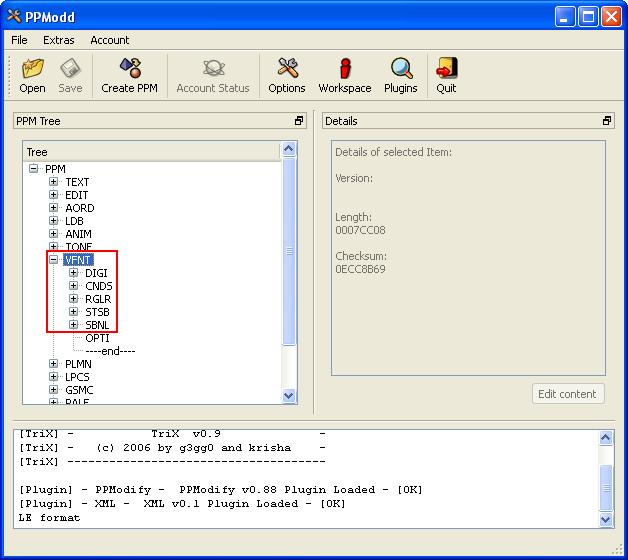Open the Account menu

pos(109,40)
